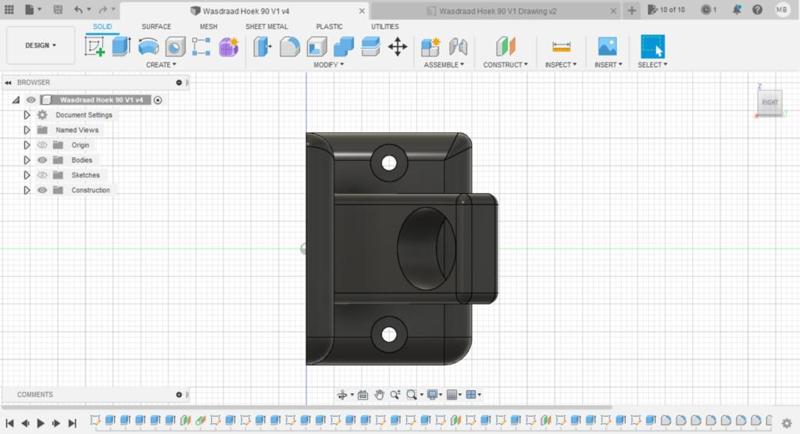Select the New Component tool
Image resolution: width=800 pixels, height=434 pixels.
pos(431,46)
